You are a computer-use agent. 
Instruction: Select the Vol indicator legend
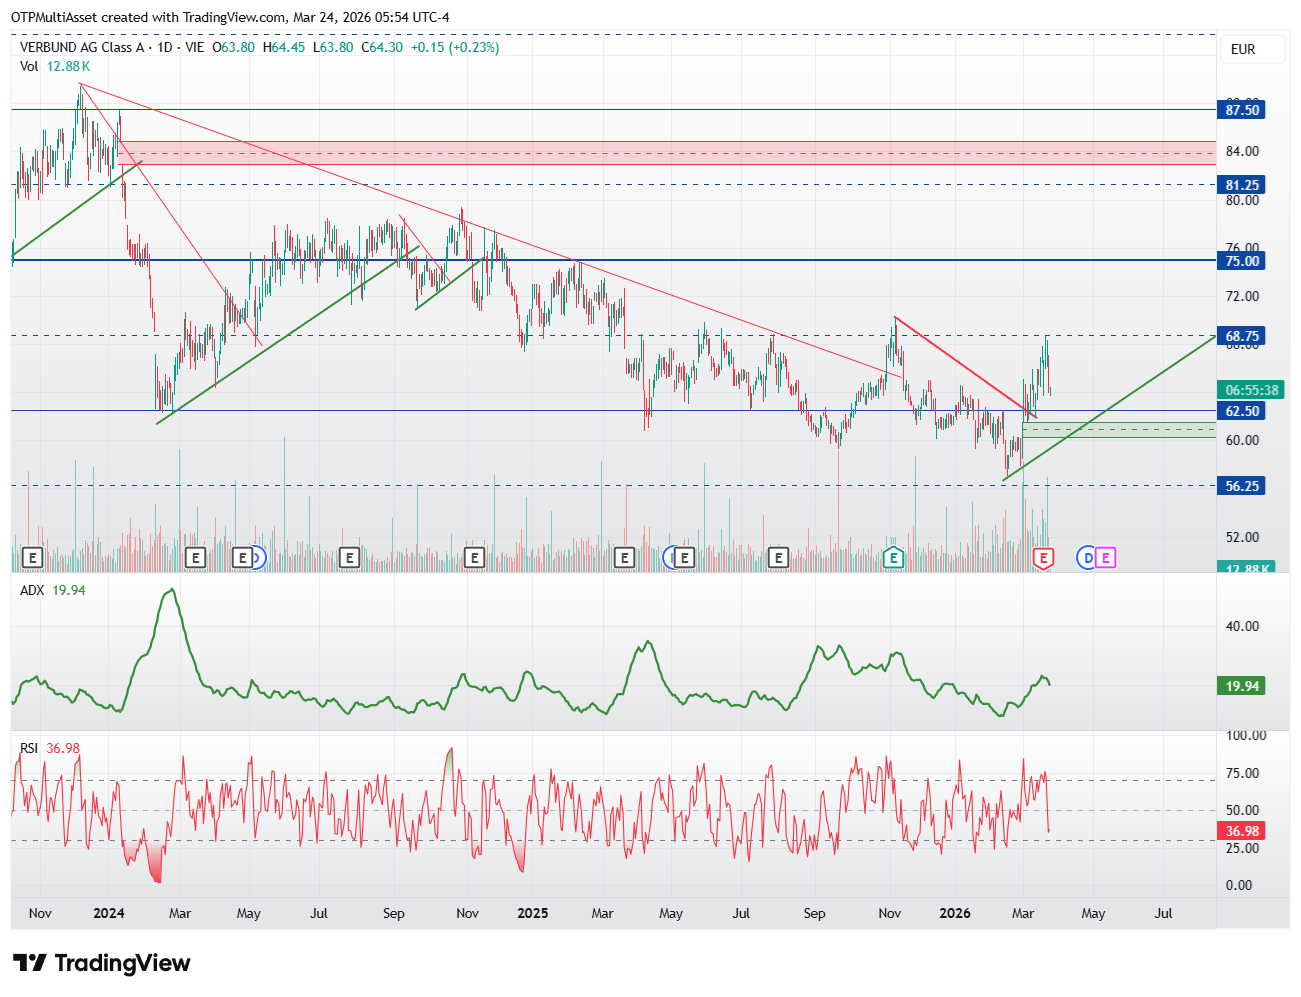coord(55,66)
